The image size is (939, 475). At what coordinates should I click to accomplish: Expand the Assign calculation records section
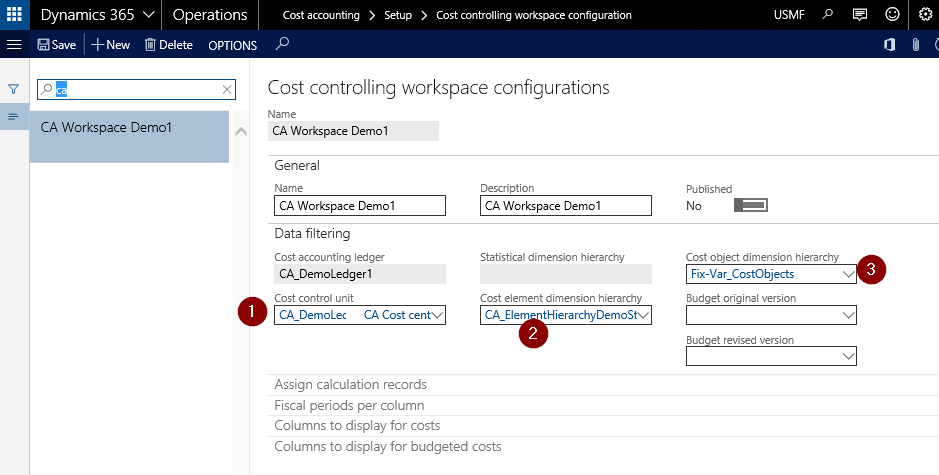point(350,384)
